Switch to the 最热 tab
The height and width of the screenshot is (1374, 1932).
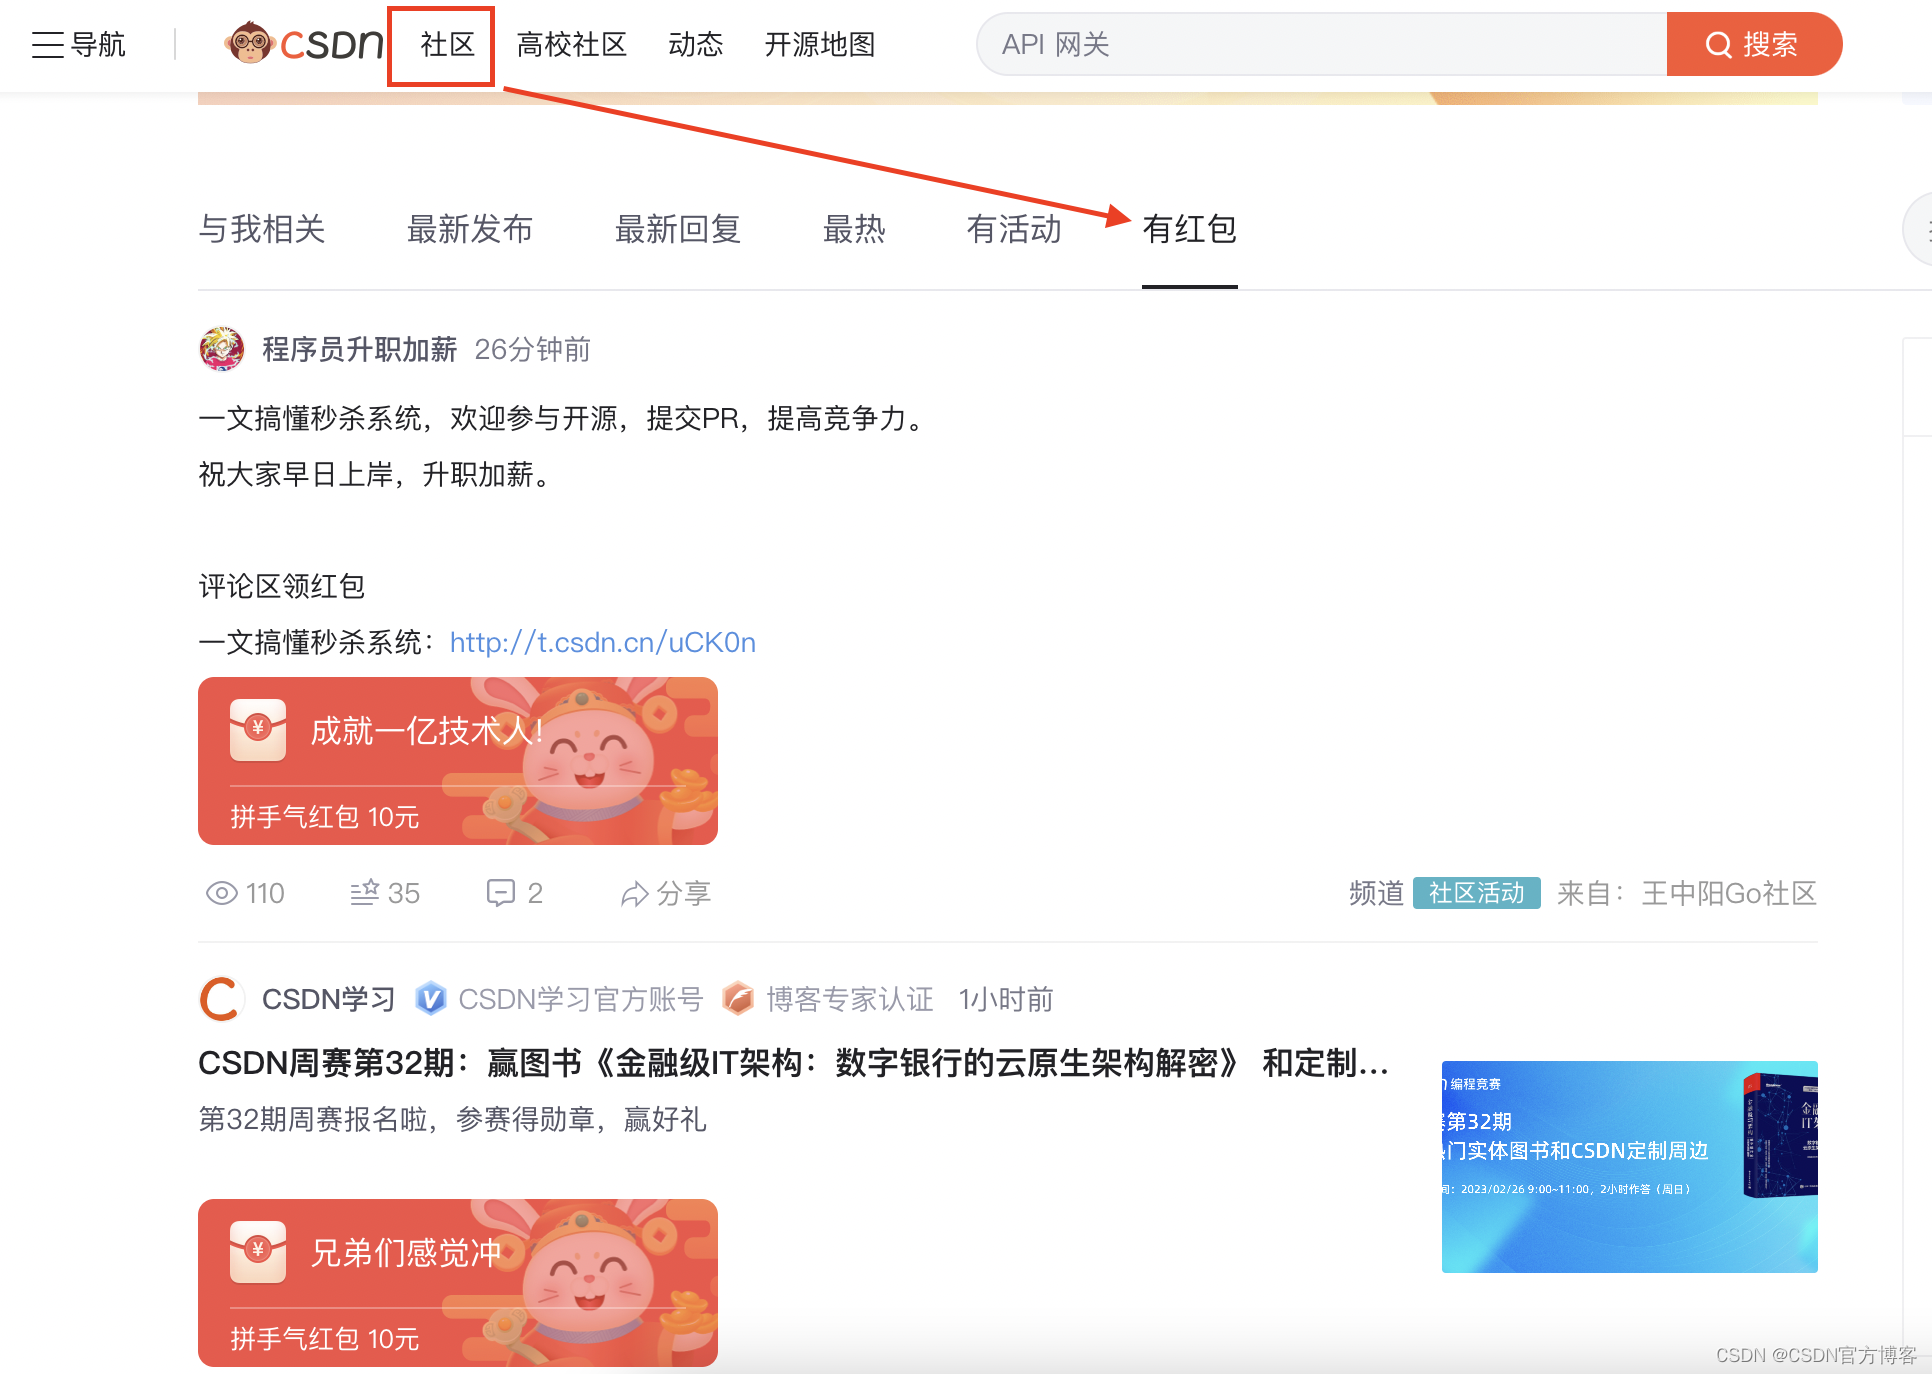pos(854,229)
